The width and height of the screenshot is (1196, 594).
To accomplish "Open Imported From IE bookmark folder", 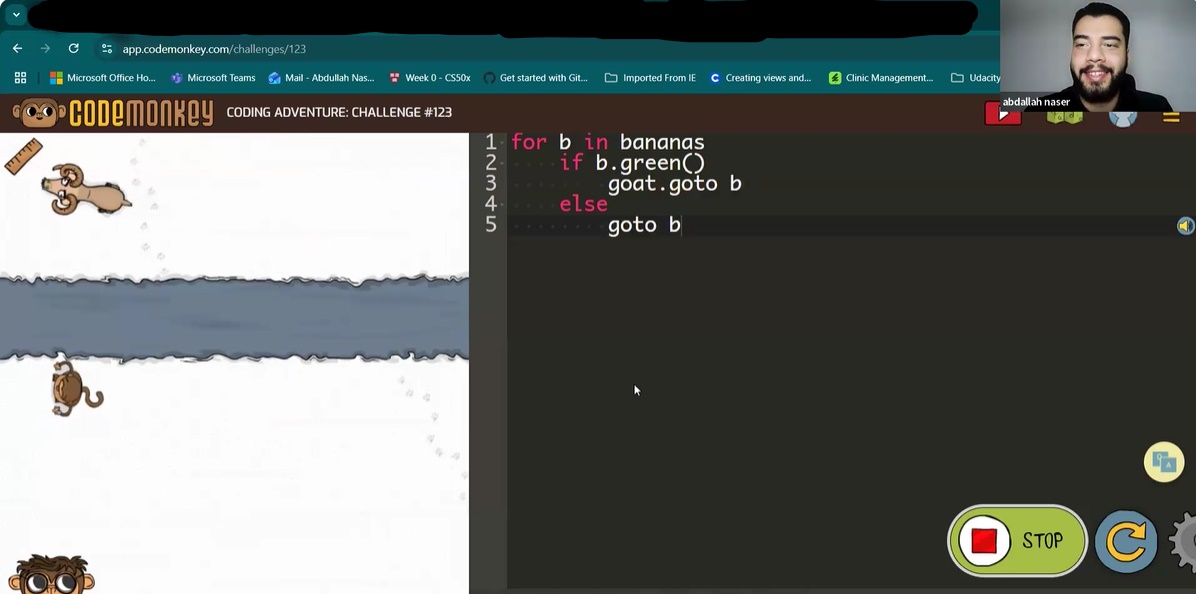I will tap(651, 78).
